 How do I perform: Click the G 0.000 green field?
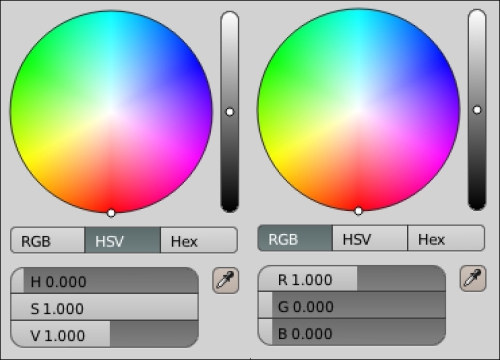pyautogui.click(x=352, y=305)
